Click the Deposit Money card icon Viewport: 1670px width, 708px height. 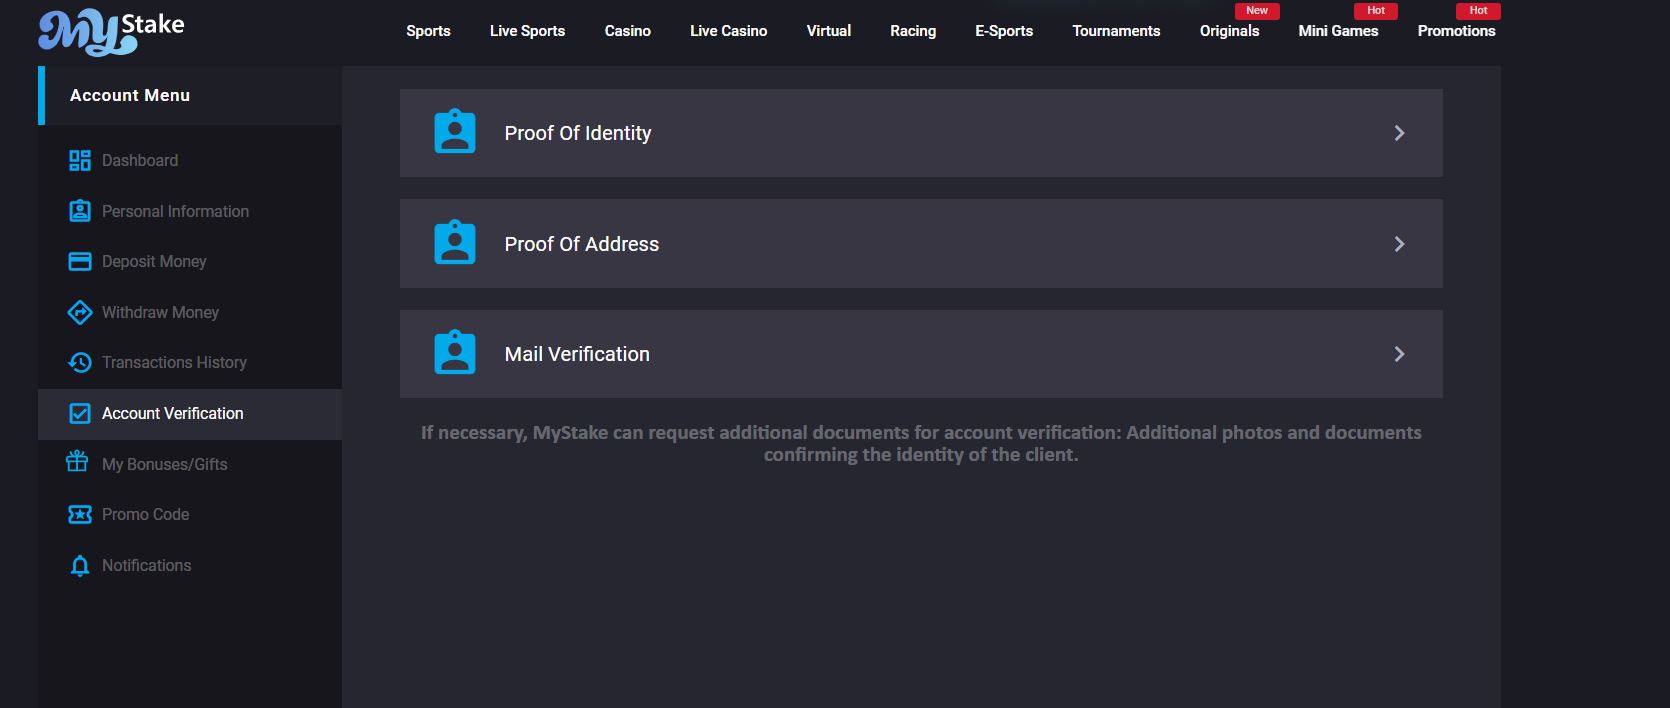coord(80,261)
